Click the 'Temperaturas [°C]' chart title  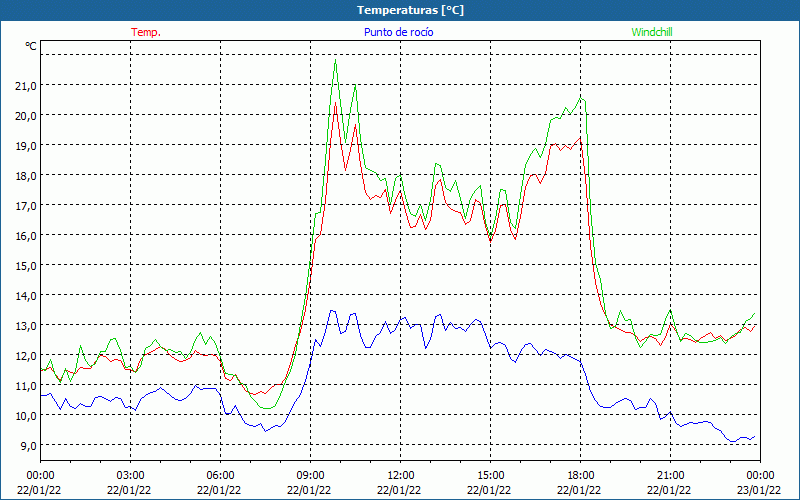(x=410, y=10)
